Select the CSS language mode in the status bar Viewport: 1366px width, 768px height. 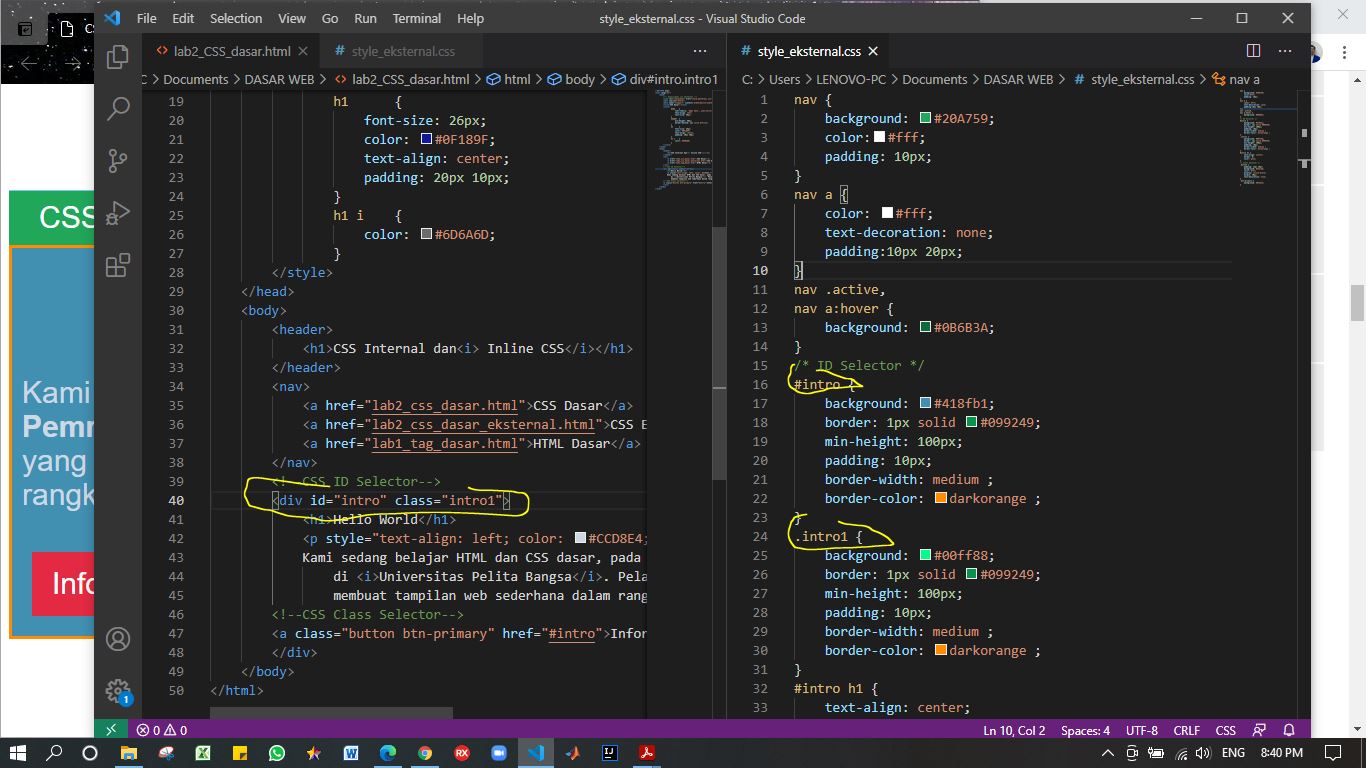(1225, 730)
